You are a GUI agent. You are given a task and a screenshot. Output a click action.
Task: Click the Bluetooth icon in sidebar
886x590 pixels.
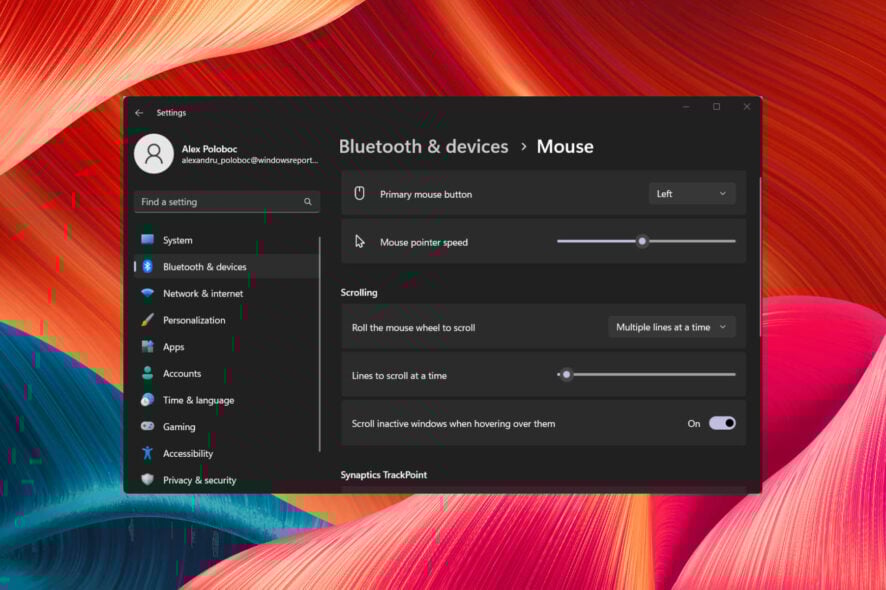click(147, 266)
